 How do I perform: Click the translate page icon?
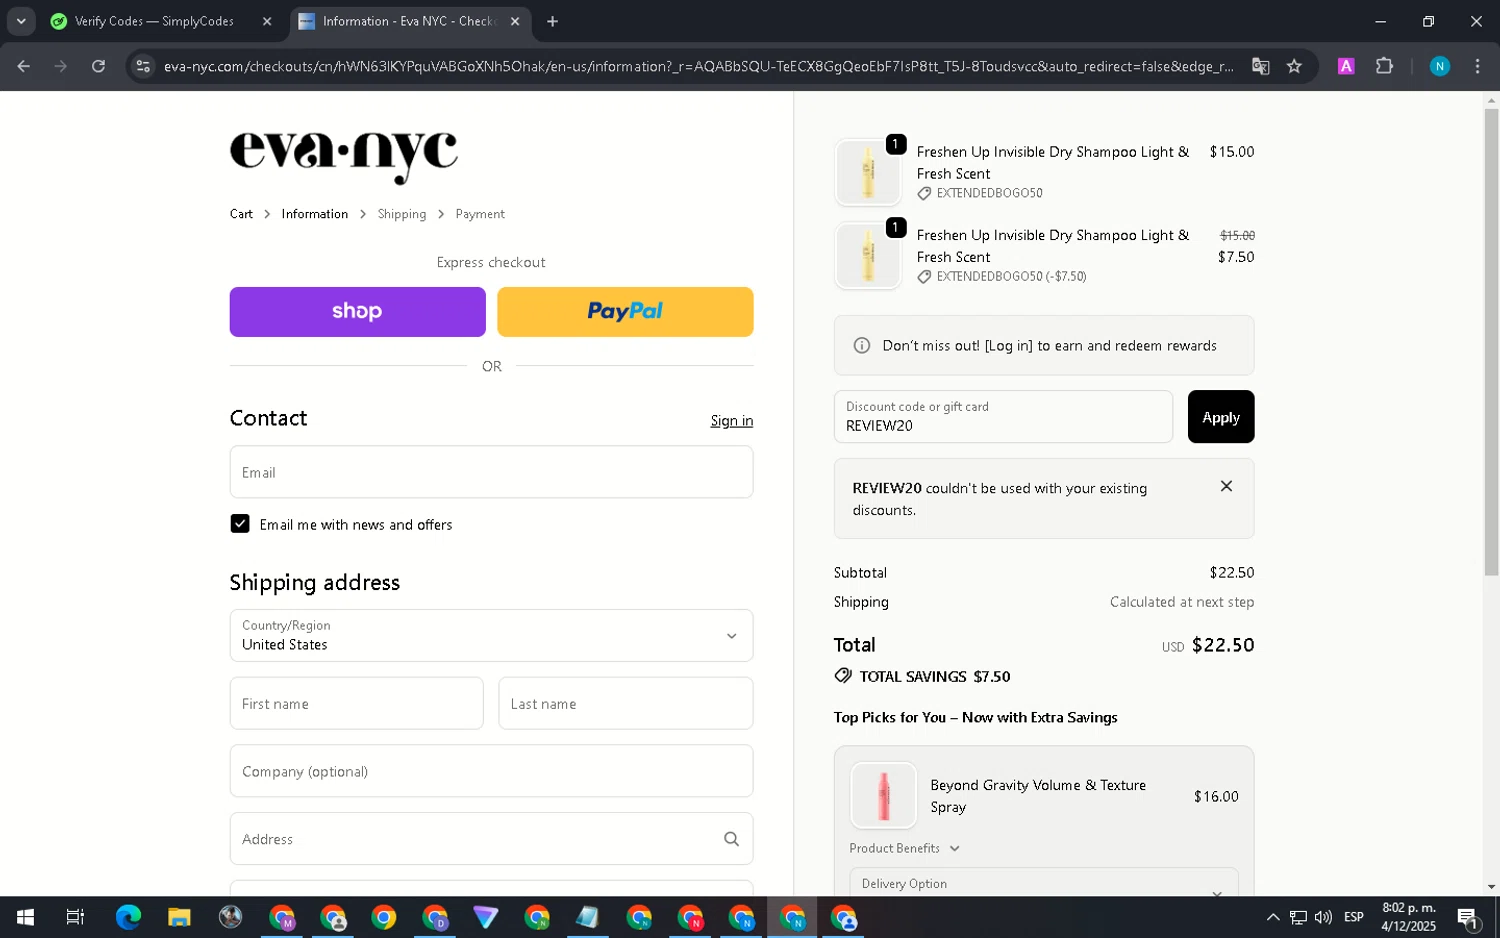click(x=1260, y=66)
